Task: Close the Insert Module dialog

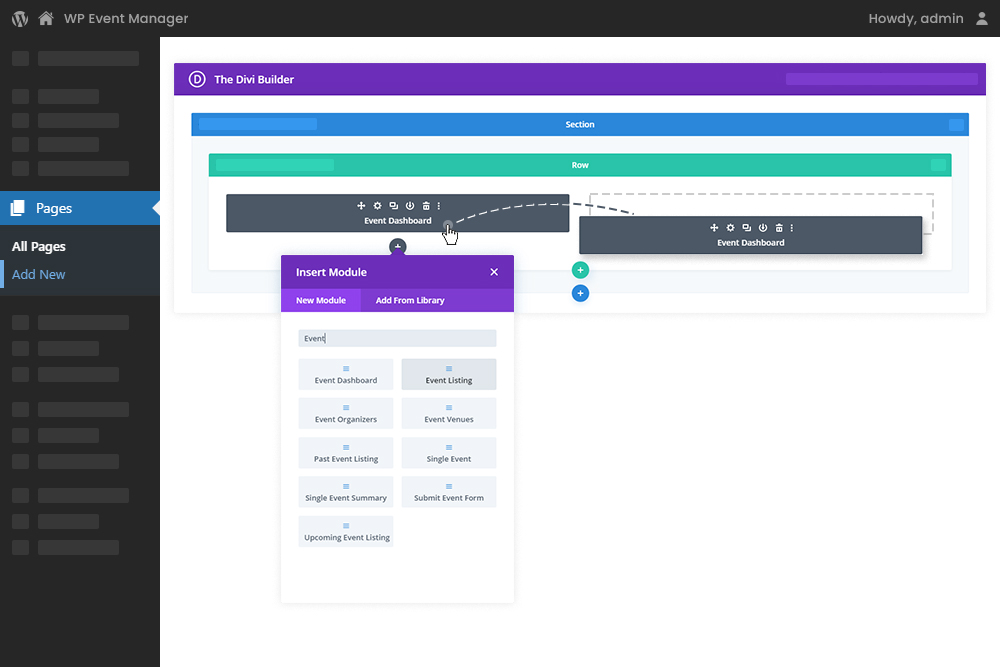Action: click(x=494, y=272)
